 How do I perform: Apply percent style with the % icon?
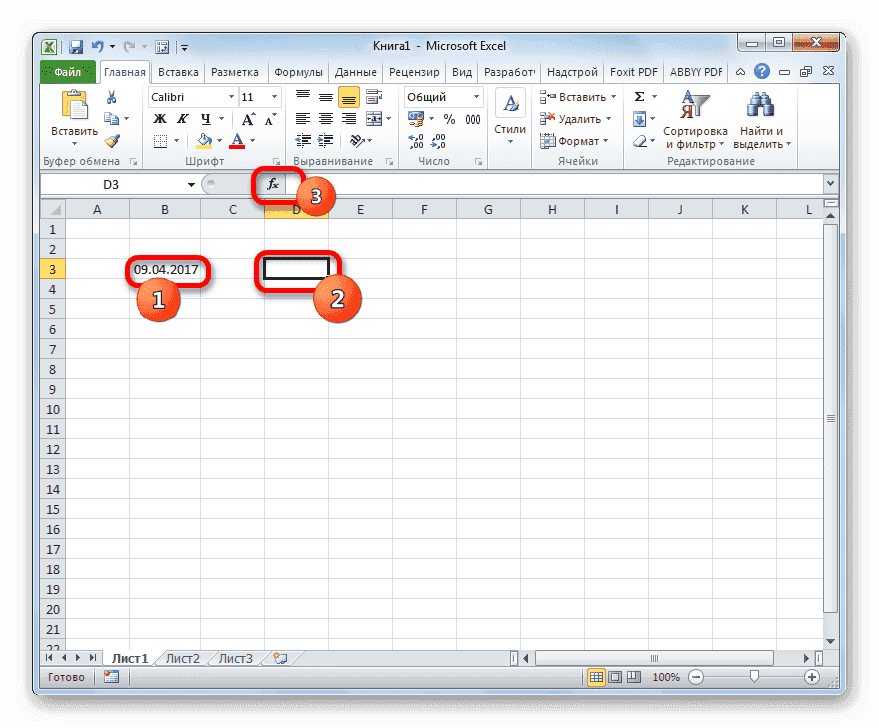450,118
